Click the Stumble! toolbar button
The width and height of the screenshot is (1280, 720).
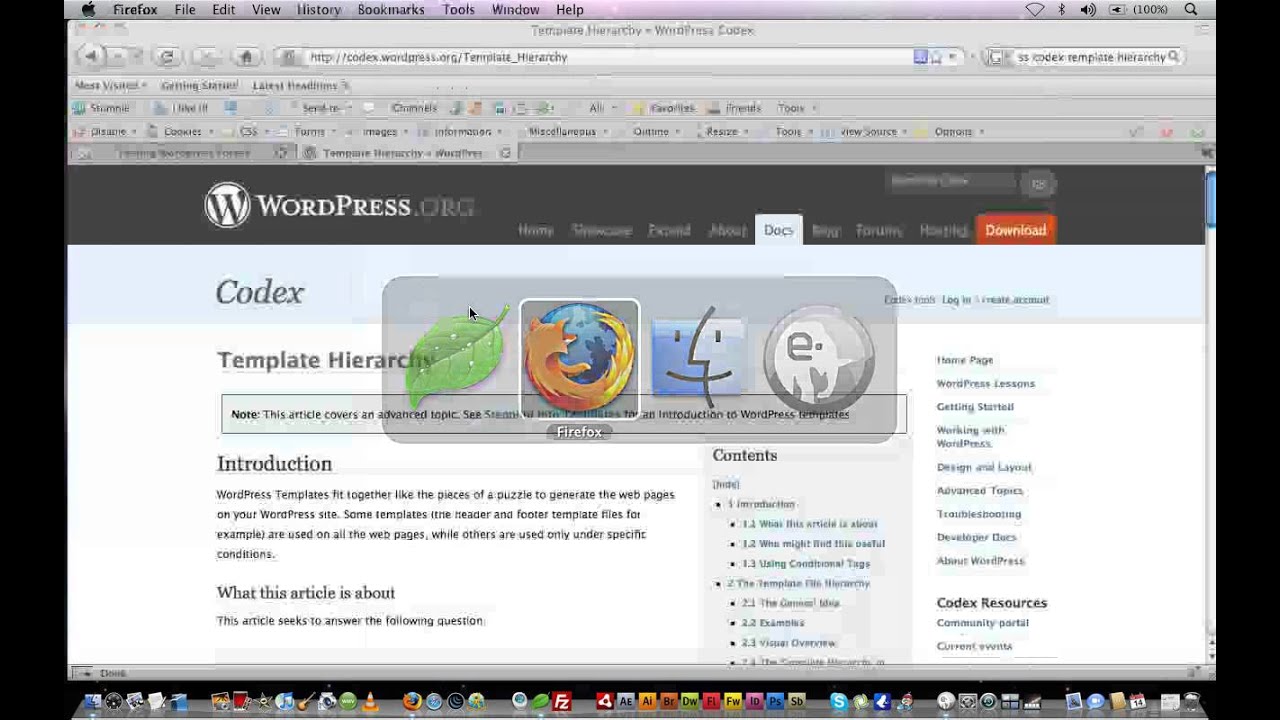(102, 108)
